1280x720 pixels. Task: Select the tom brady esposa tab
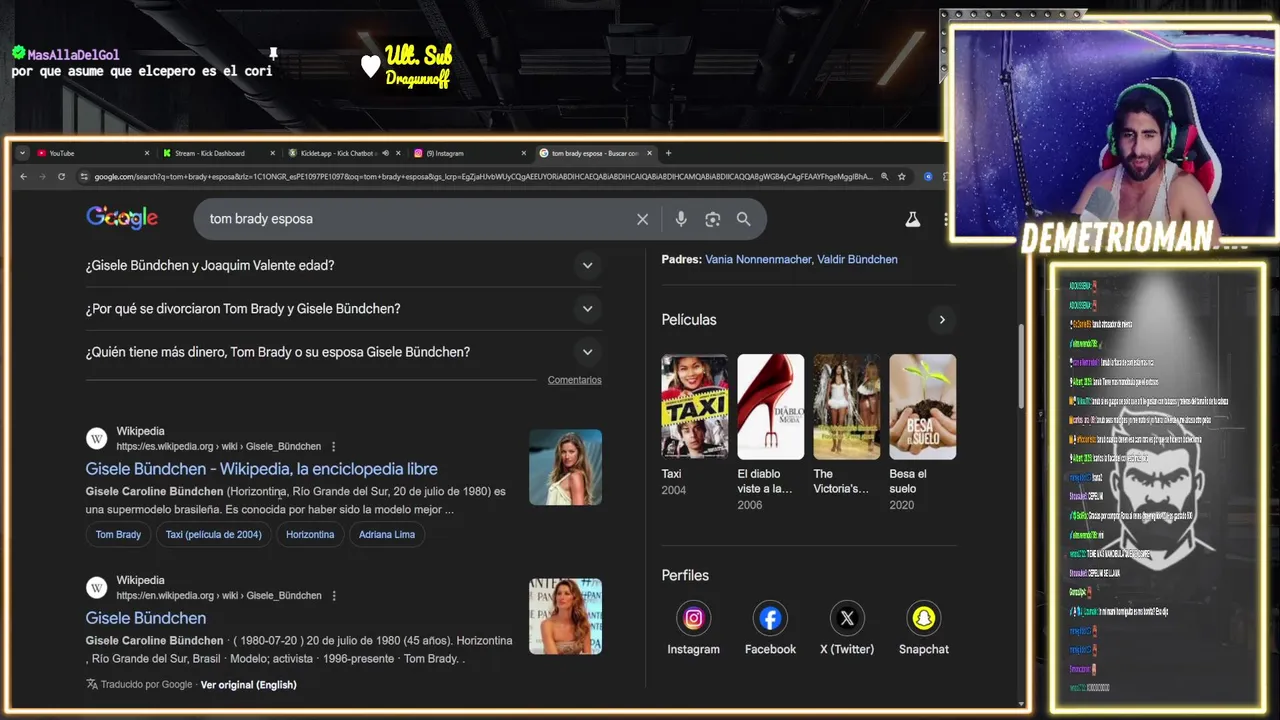596,153
